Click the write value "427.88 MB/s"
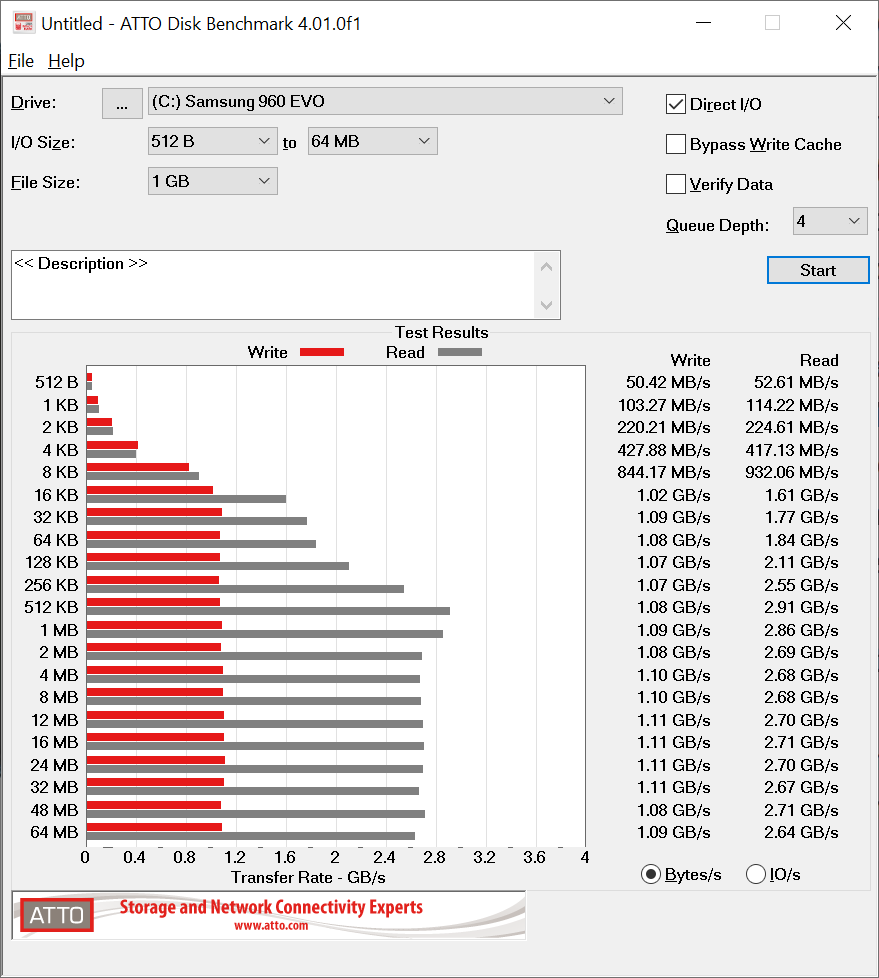 [x=664, y=450]
